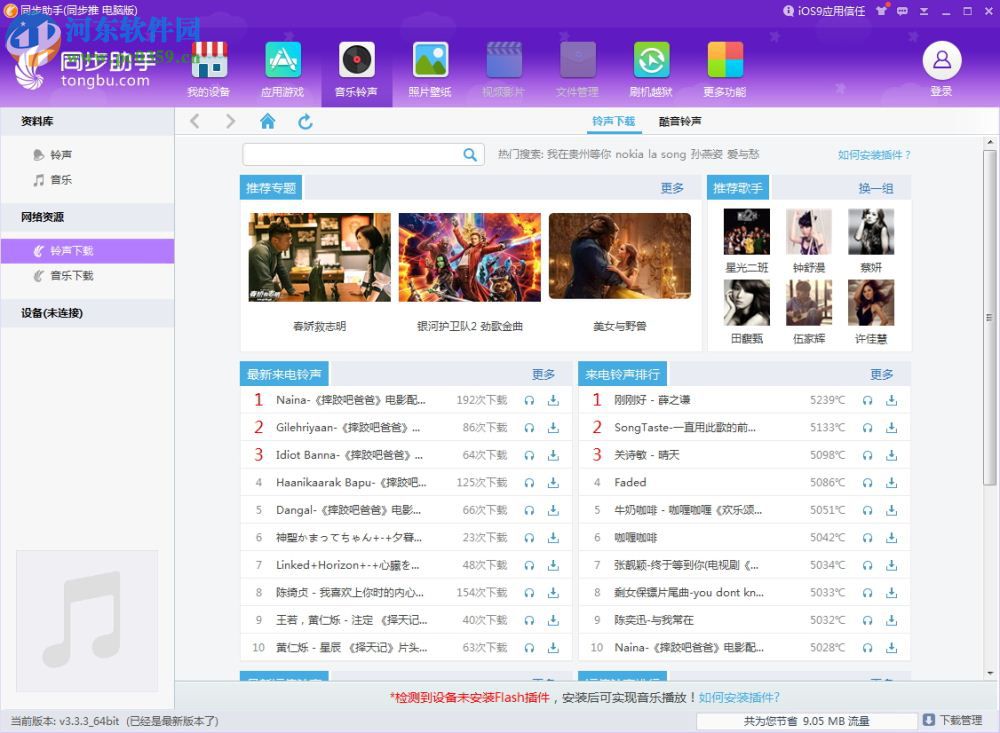Download the ringtone 刚刚好 - 薛之谦
The image size is (1000, 733).
891,400
